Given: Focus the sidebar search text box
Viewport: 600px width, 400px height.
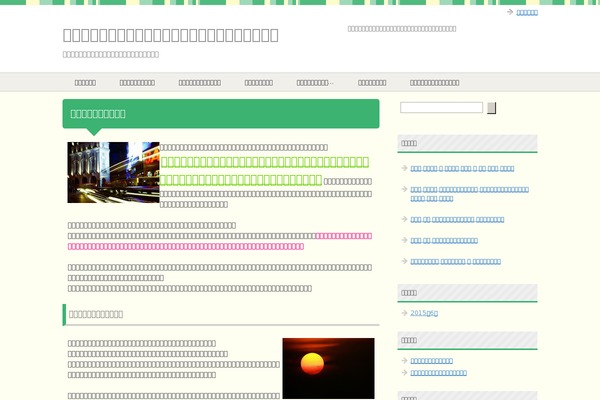Looking at the screenshot, I should (x=441, y=108).
